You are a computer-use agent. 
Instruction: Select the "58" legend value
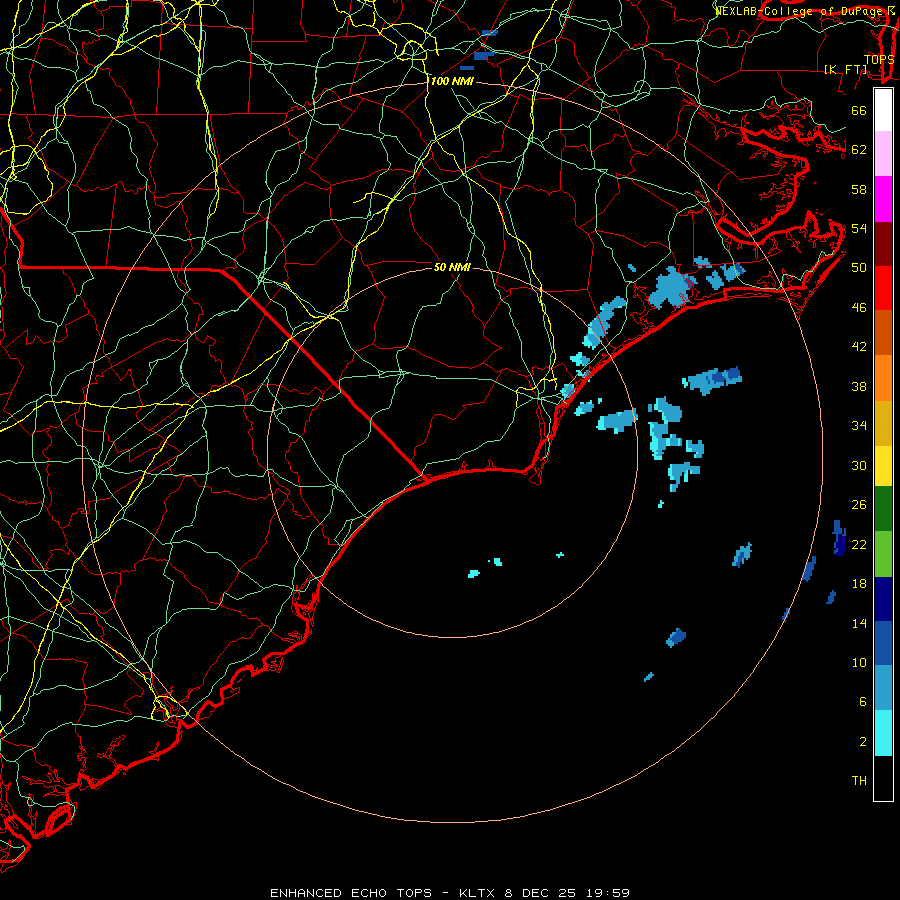click(859, 189)
